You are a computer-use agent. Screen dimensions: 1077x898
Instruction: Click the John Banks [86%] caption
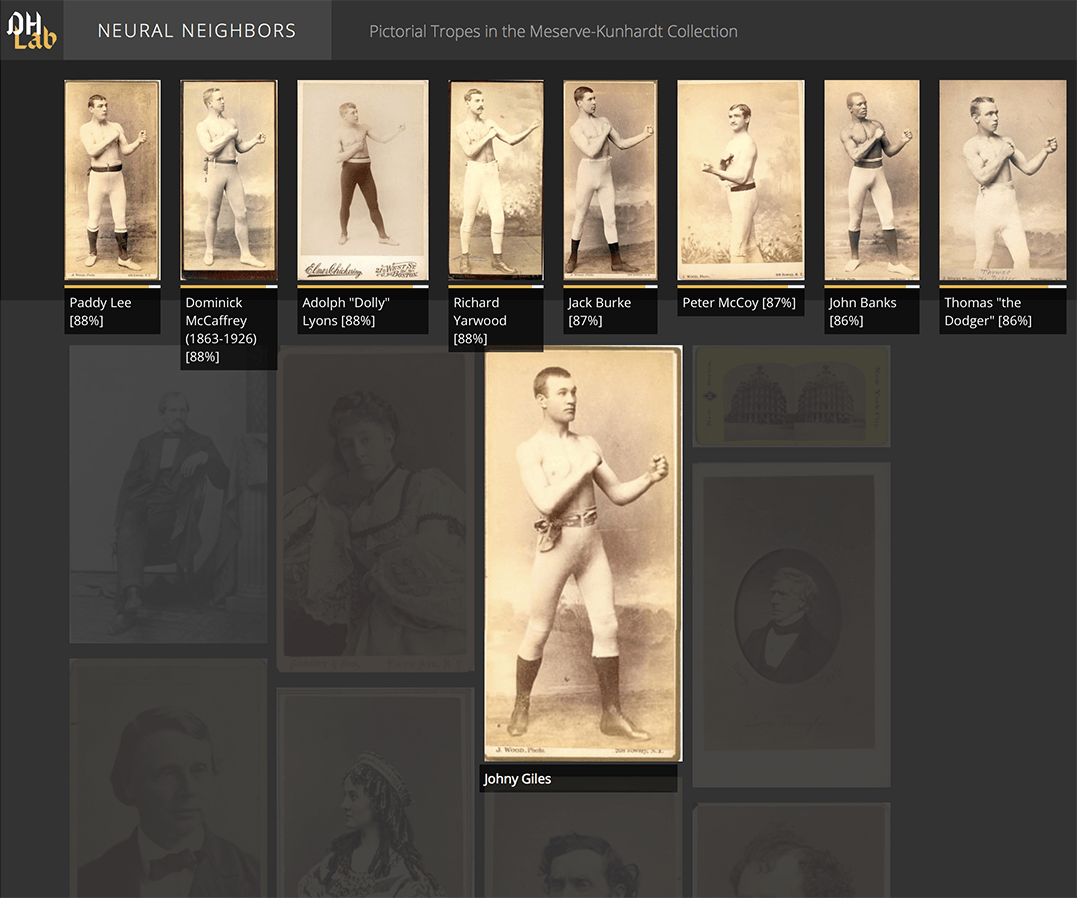click(x=863, y=311)
